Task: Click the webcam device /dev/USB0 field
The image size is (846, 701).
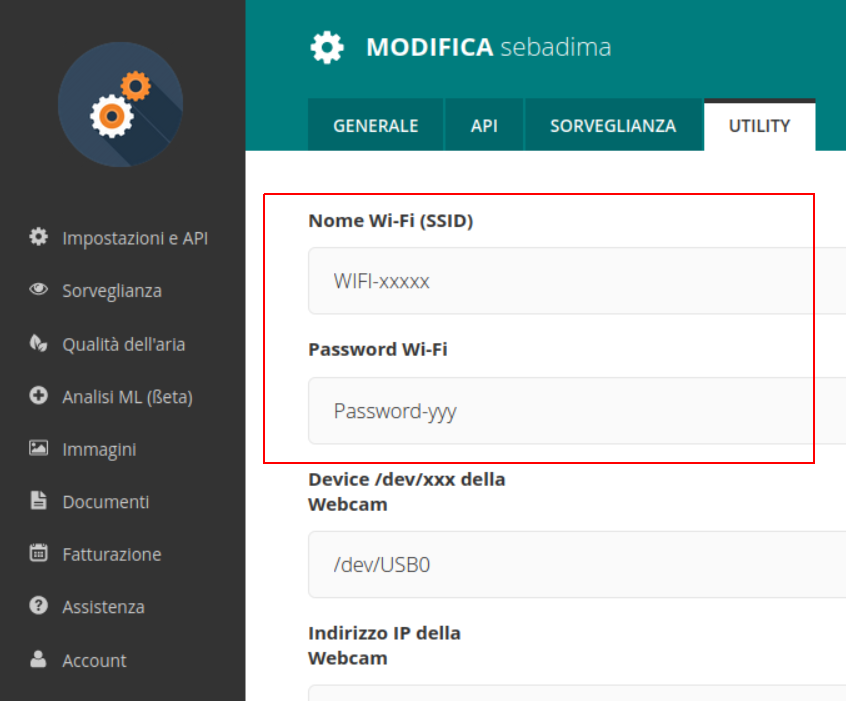Action: (577, 564)
